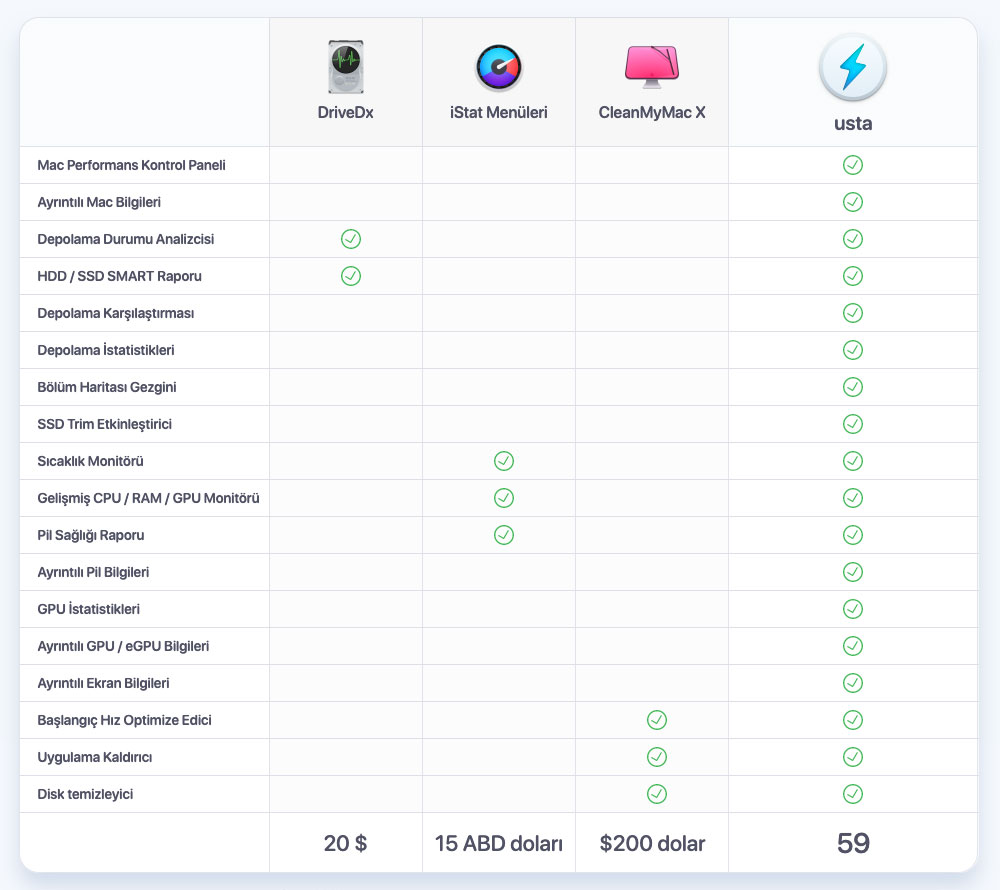1000x890 pixels.
Task: Click usta checkmark for SSD Trim Etkinleştirici
Action: pyautogui.click(x=853, y=424)
